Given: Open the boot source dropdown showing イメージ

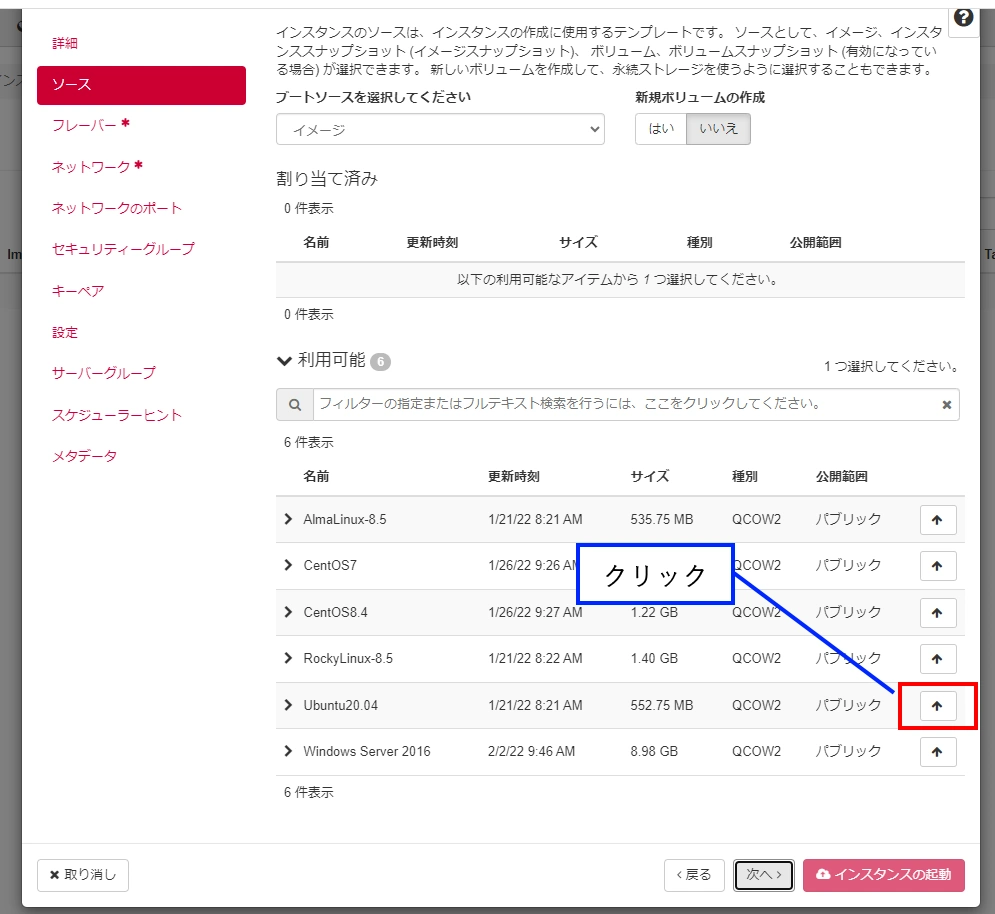Looking at the screenshot, I should [440, 130].
